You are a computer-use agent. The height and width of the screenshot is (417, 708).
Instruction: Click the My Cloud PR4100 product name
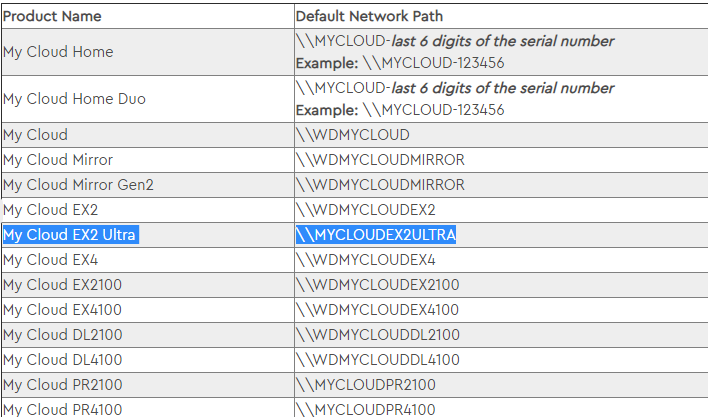62,409
